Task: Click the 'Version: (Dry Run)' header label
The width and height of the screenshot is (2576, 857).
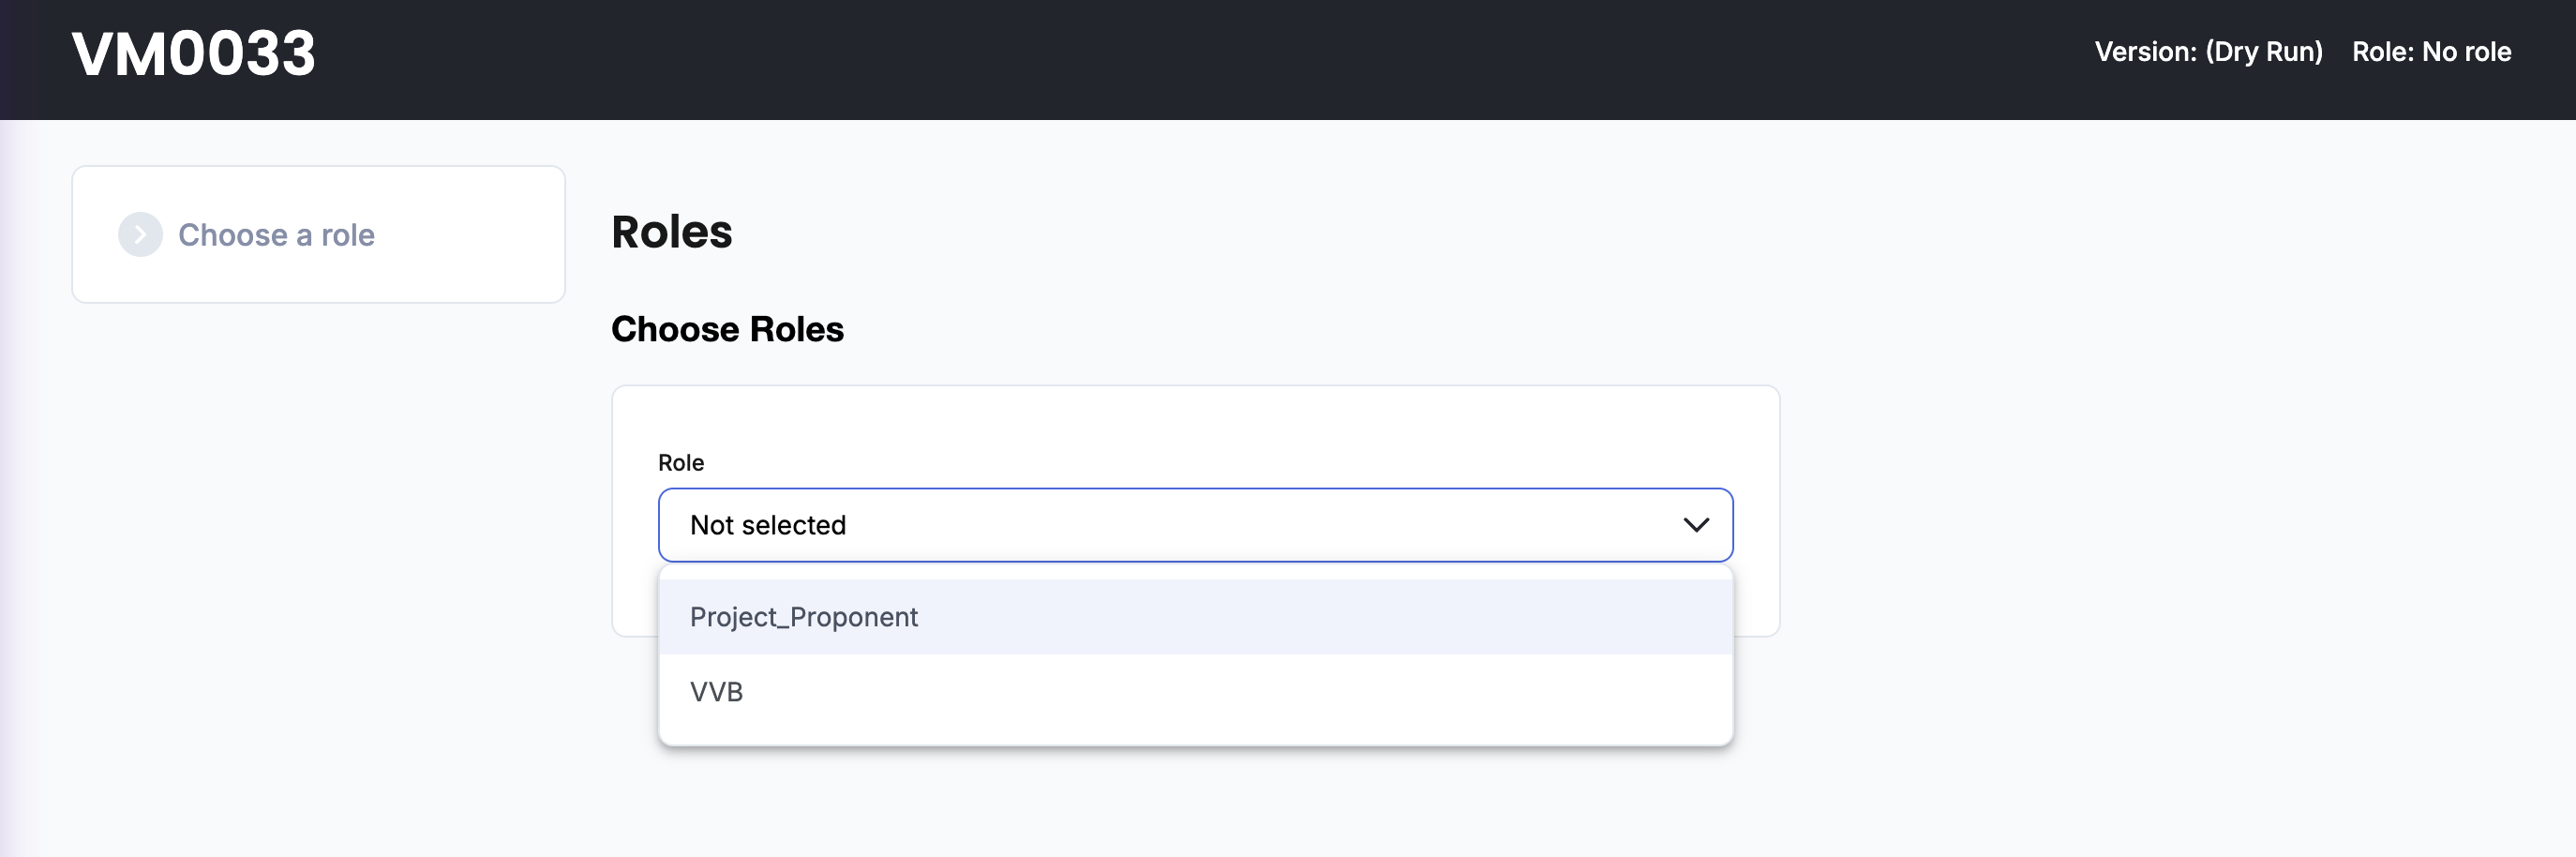Action: pos(2207,52)
